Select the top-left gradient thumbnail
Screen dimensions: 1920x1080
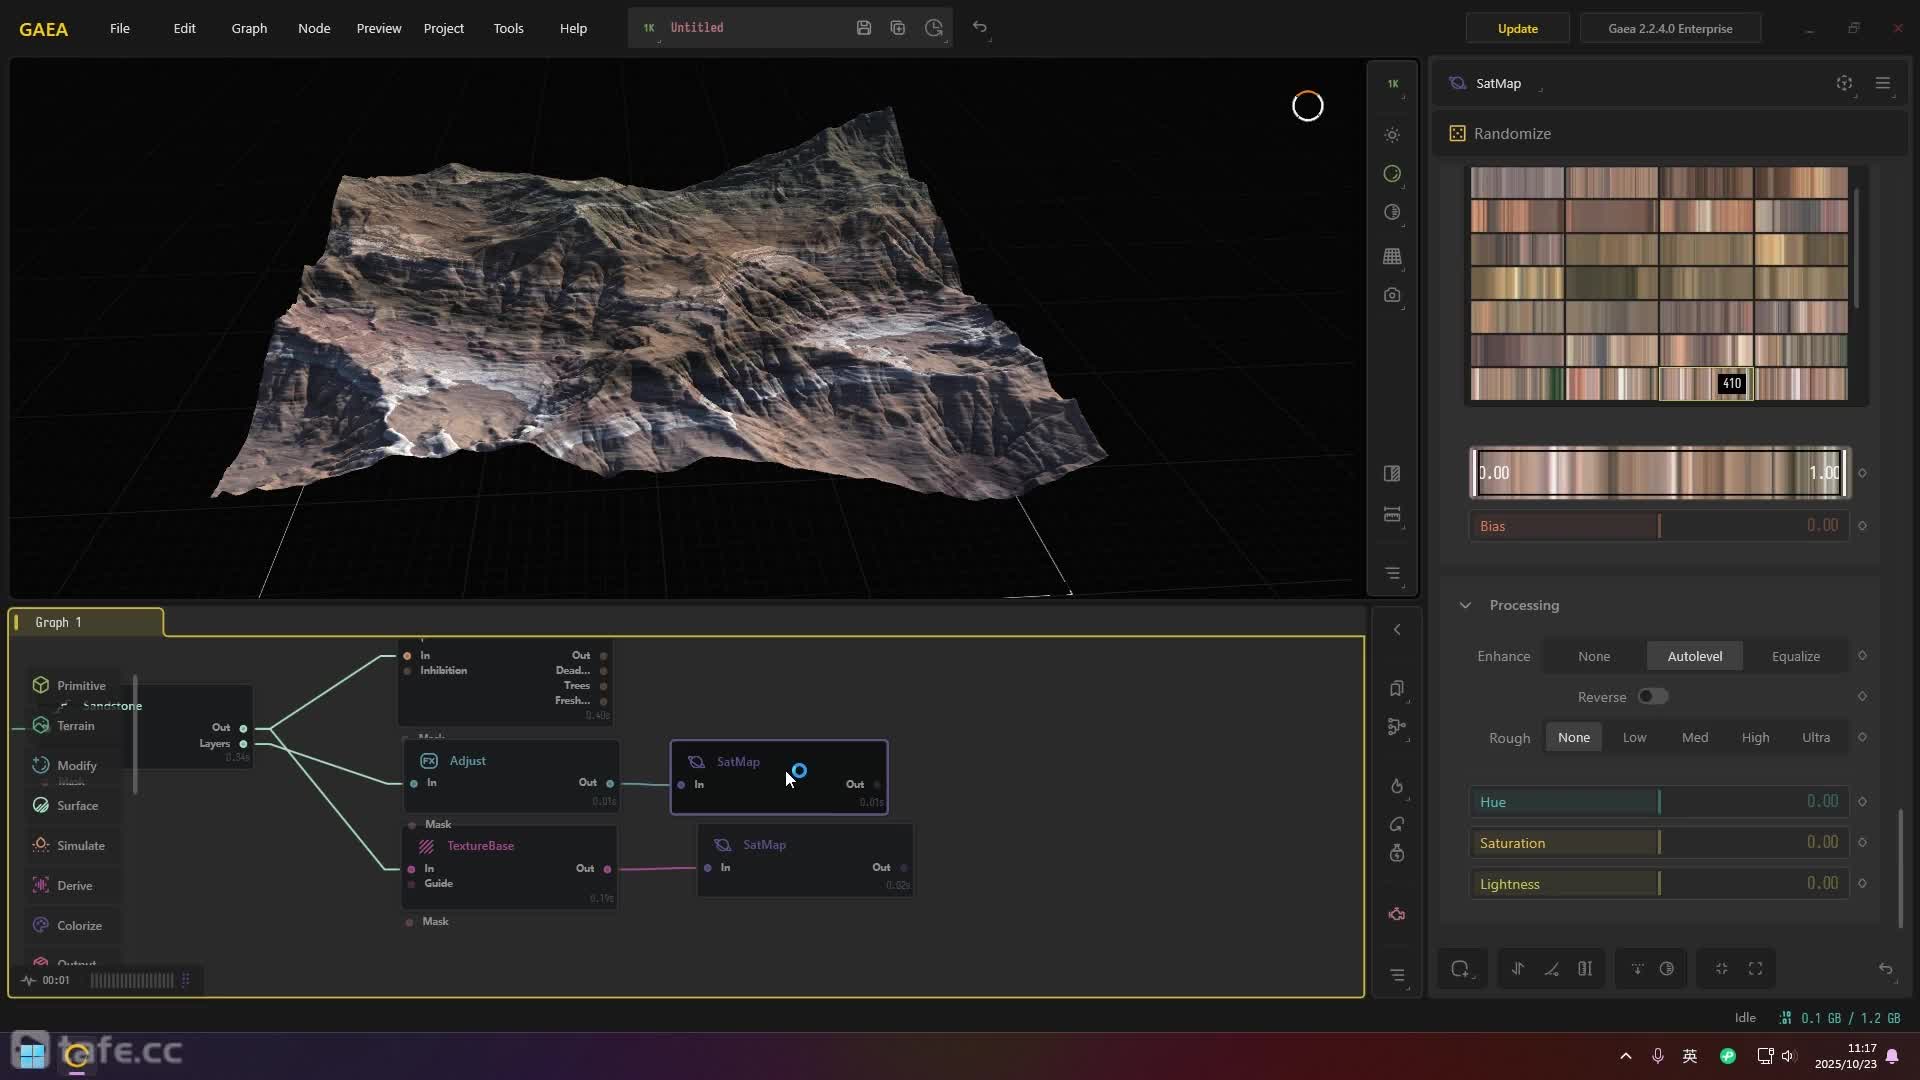(1516, 183)
